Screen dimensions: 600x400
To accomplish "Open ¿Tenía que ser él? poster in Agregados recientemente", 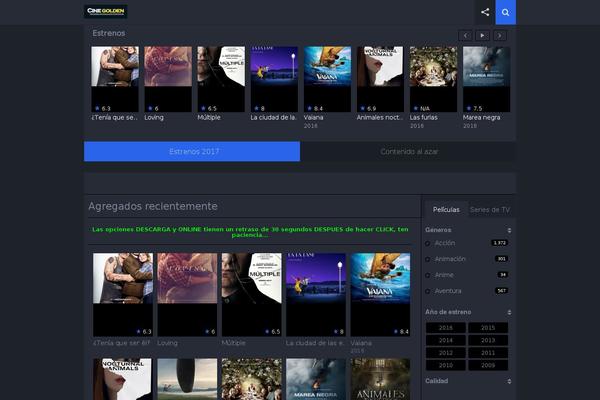I will coord(123,294).
